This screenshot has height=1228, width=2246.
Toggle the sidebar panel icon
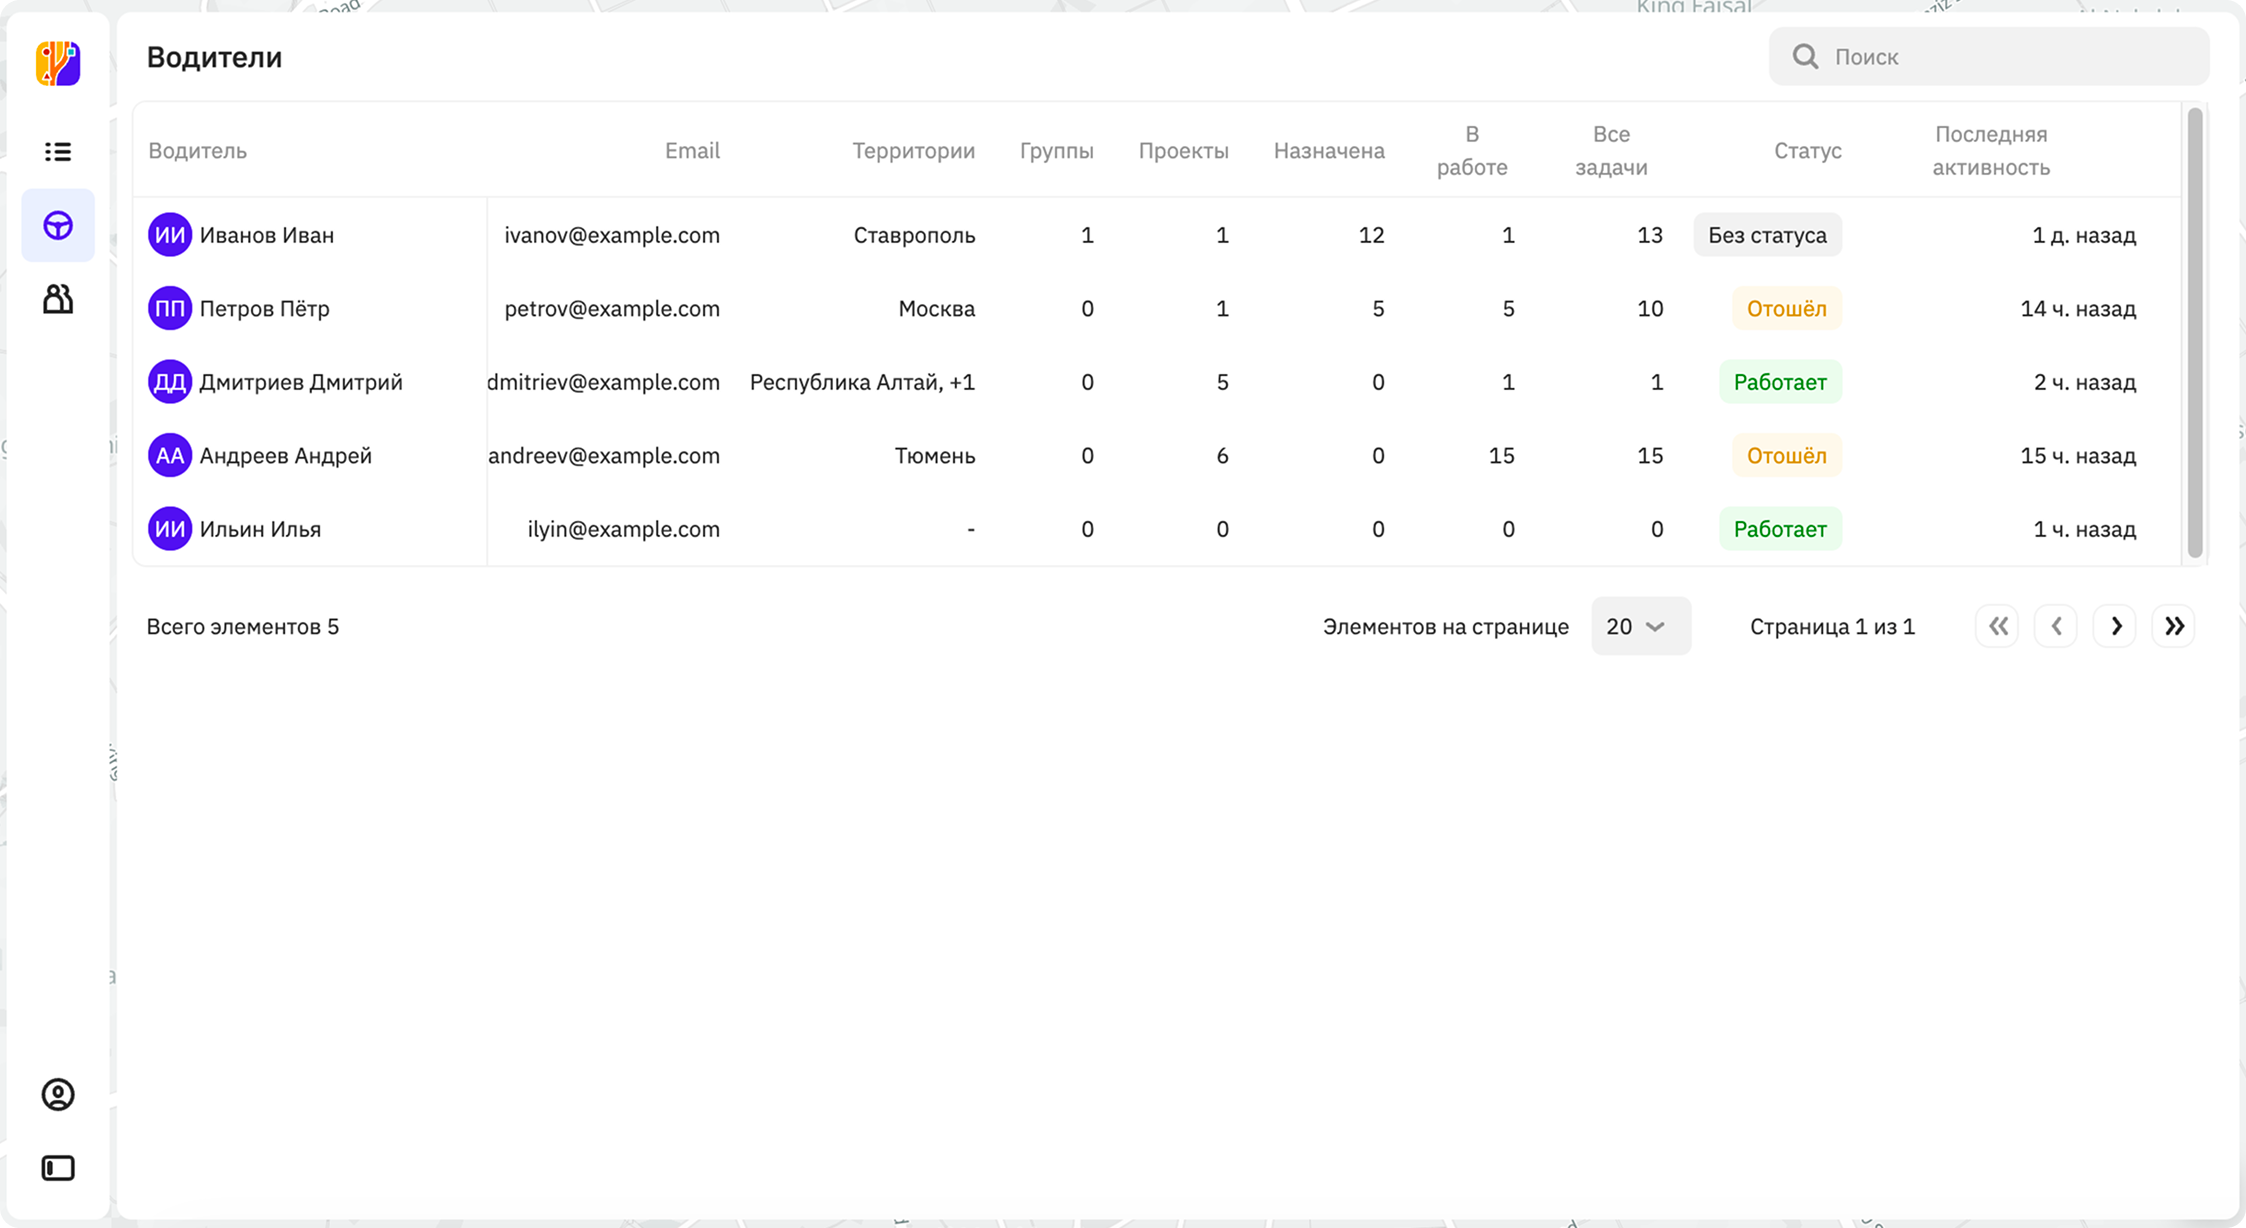click(x=58, y=1168)
